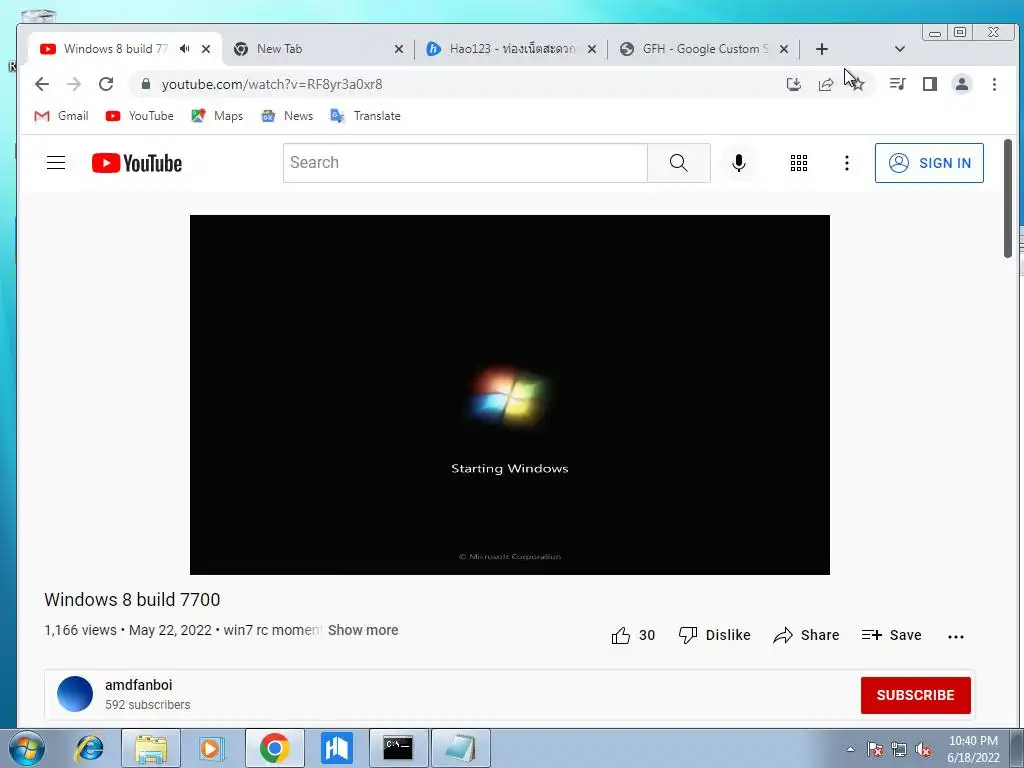
Task: Click the page vertical scrollbar thumb
Action: [1008, 199]
